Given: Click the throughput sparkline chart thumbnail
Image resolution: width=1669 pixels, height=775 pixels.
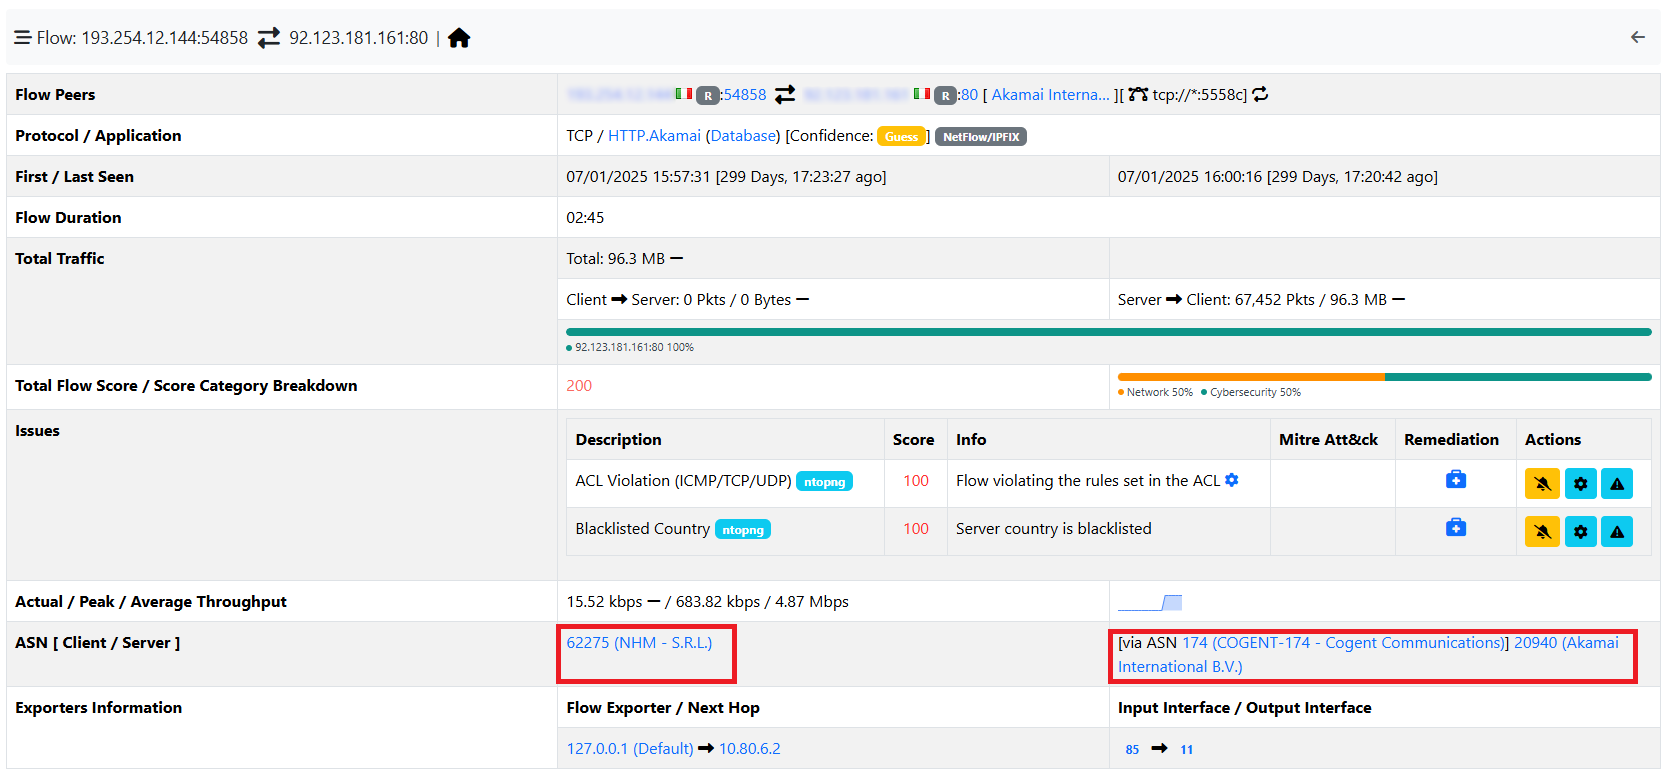Looking at the screenshot, I should pyautogui.click(x=1150, y=602).
